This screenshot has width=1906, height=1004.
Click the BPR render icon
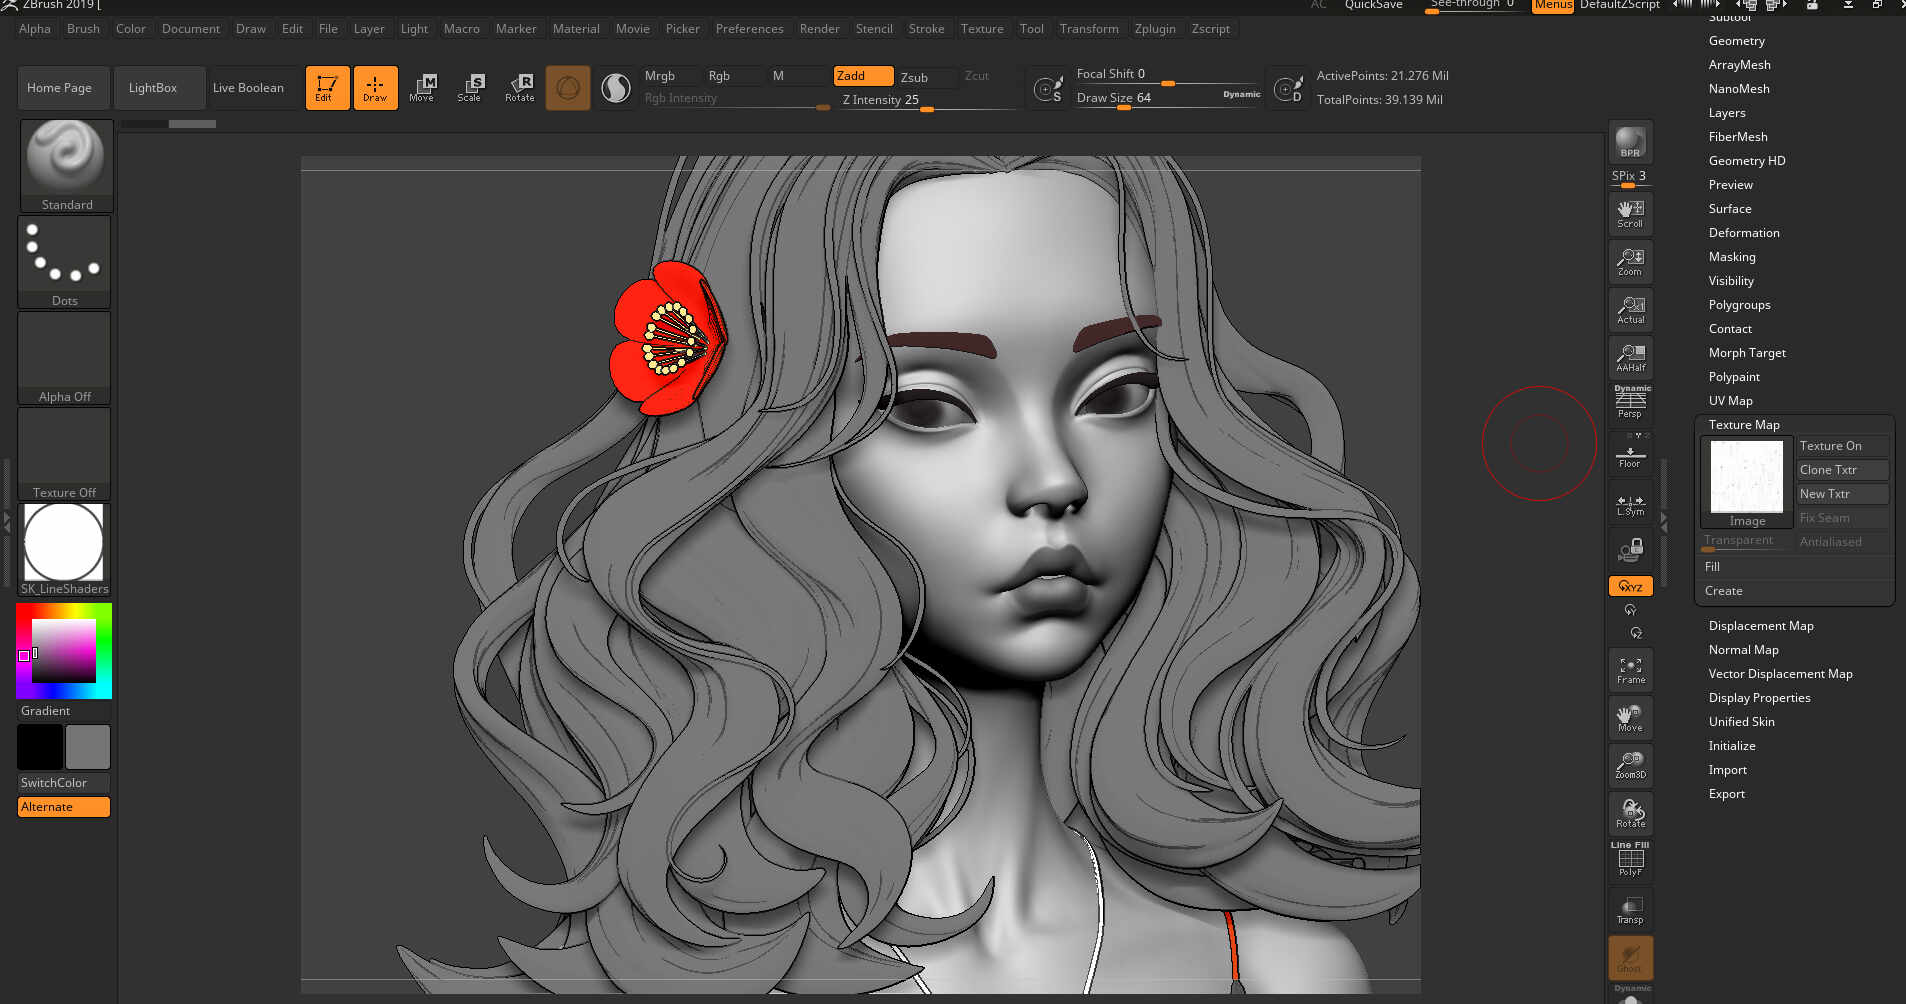coord(1630,142)
